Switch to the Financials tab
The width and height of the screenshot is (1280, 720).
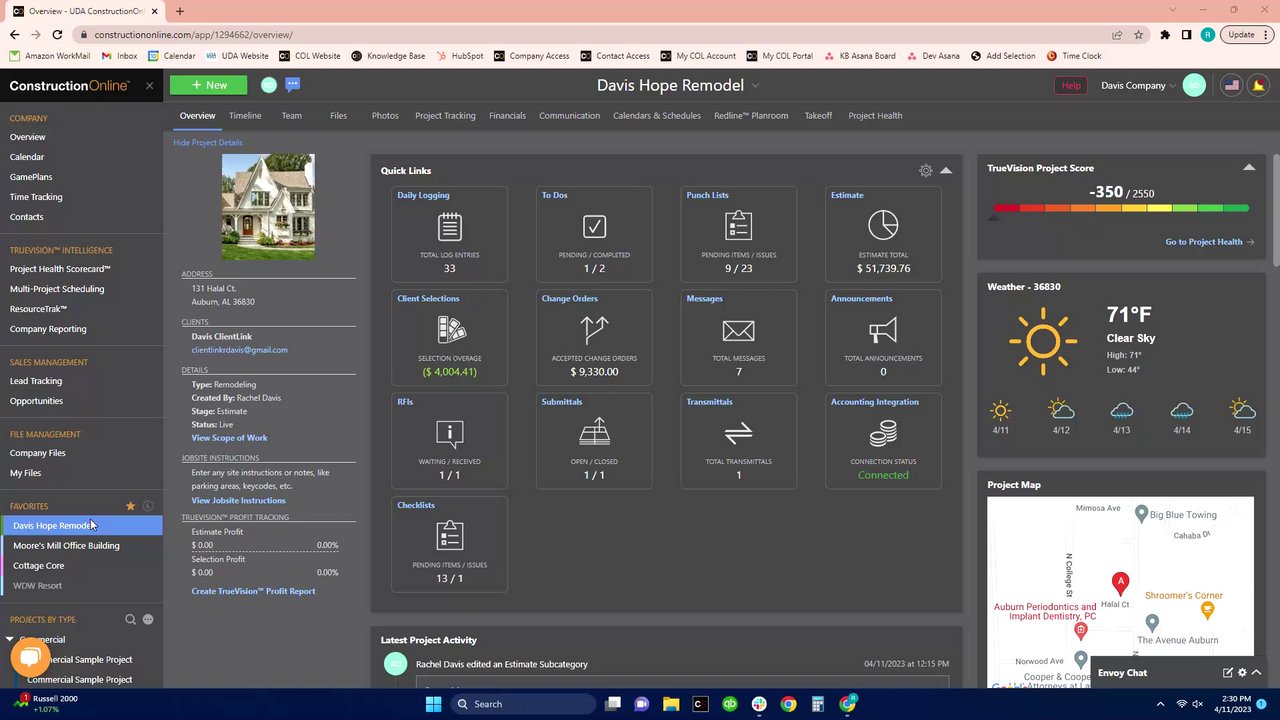click(x=507, y=116)
